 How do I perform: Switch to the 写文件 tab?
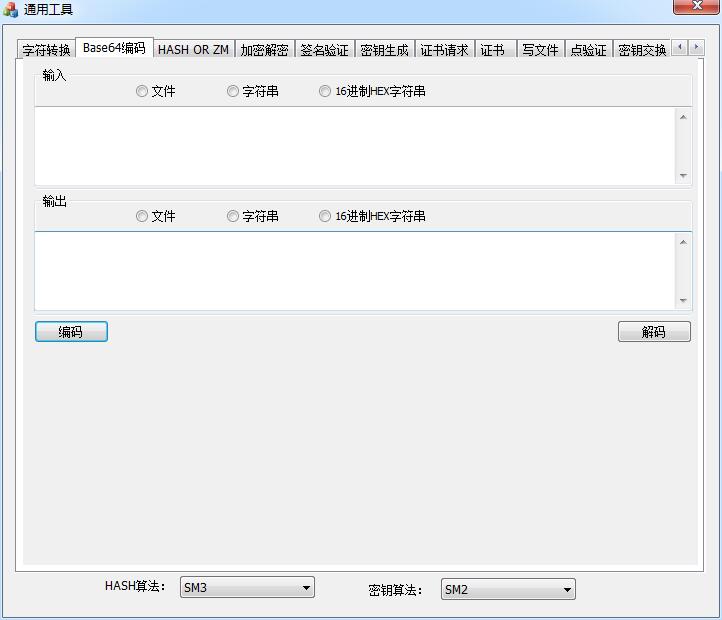tap(541, 49)
